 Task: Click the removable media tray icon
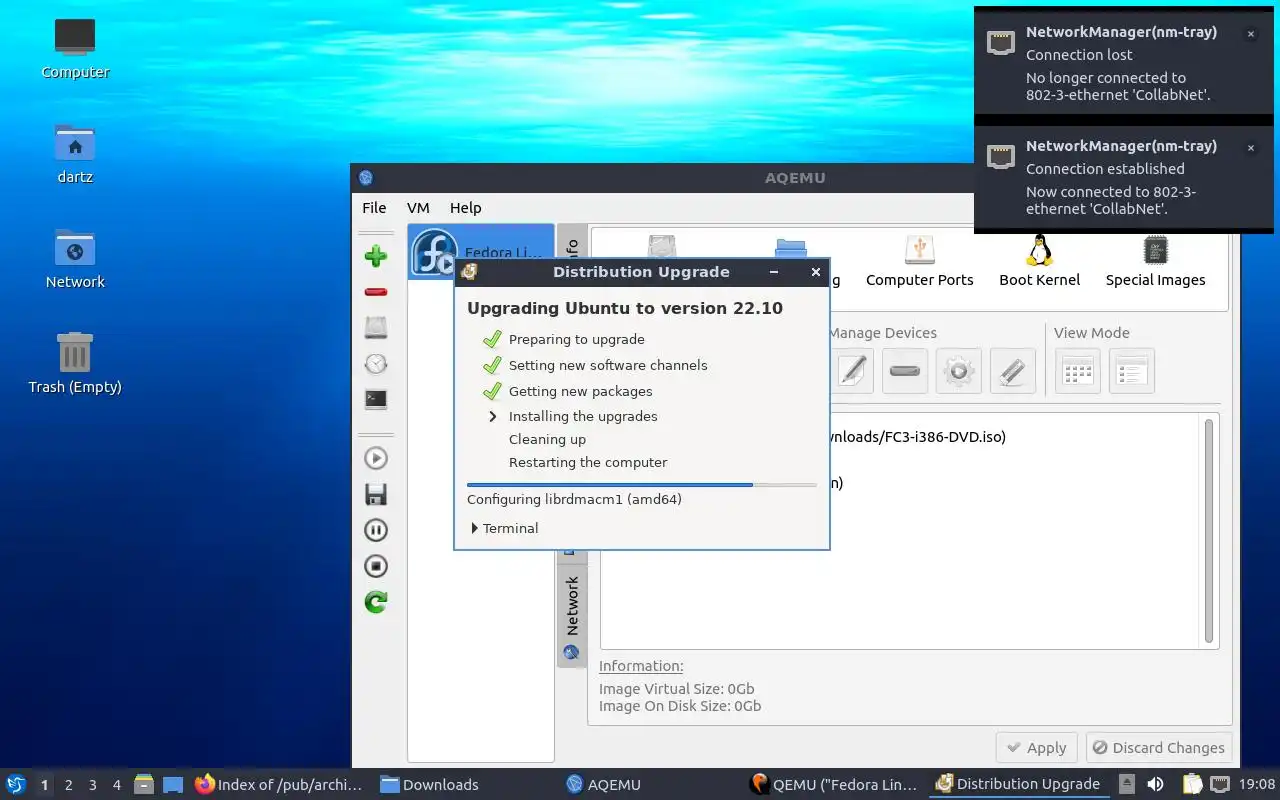click(x=1127, y=784)
